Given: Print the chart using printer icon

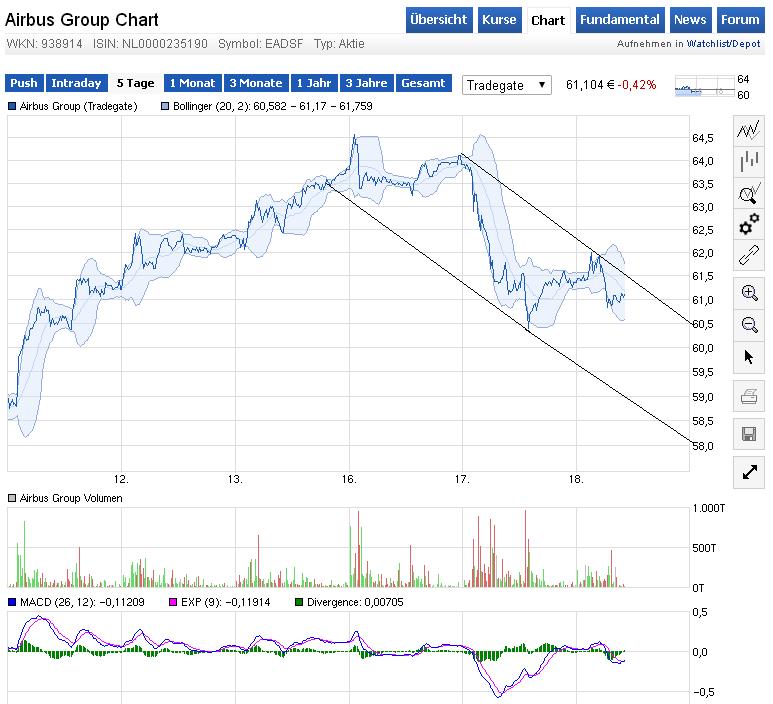Looking at the screenshot, I should point(748,397).
